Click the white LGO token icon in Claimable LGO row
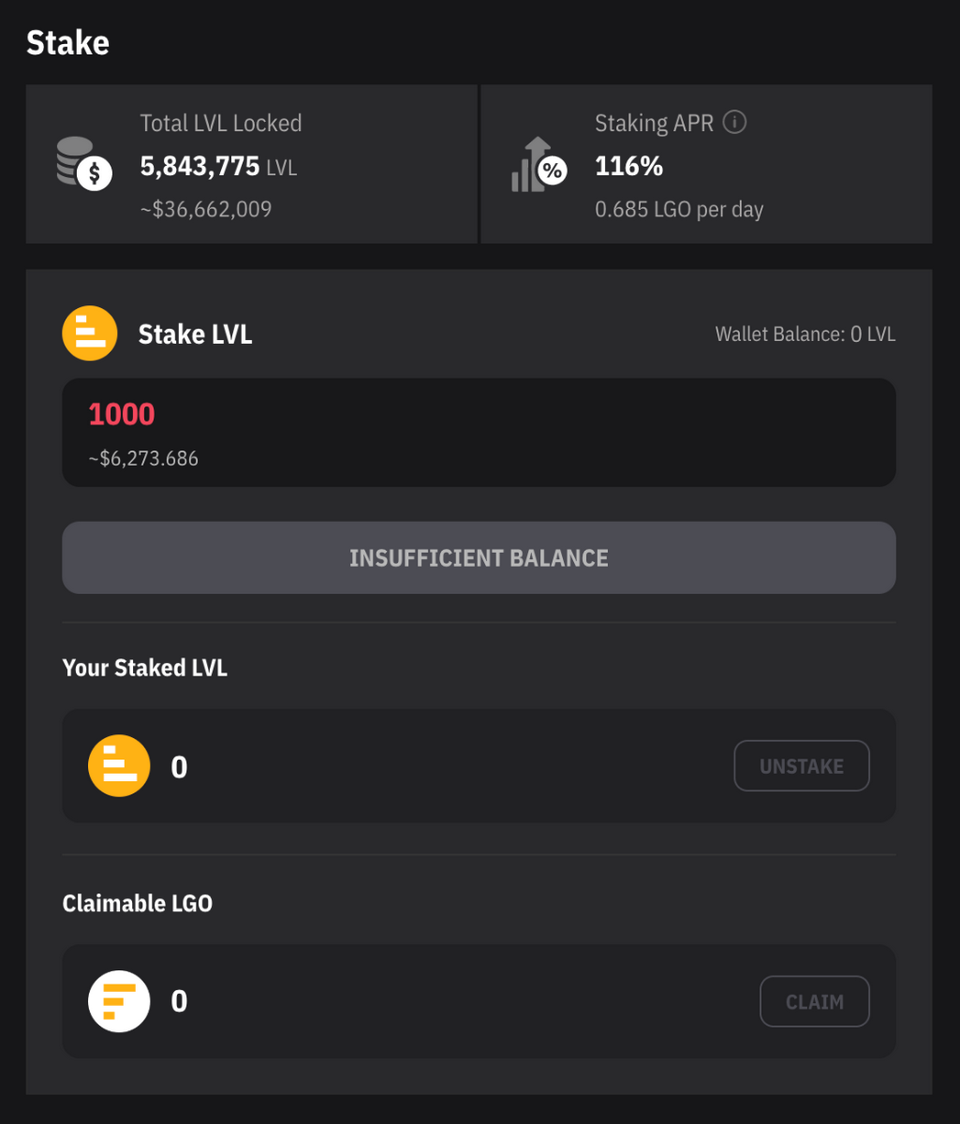960x1124 pixels. tap(119, 1001)
